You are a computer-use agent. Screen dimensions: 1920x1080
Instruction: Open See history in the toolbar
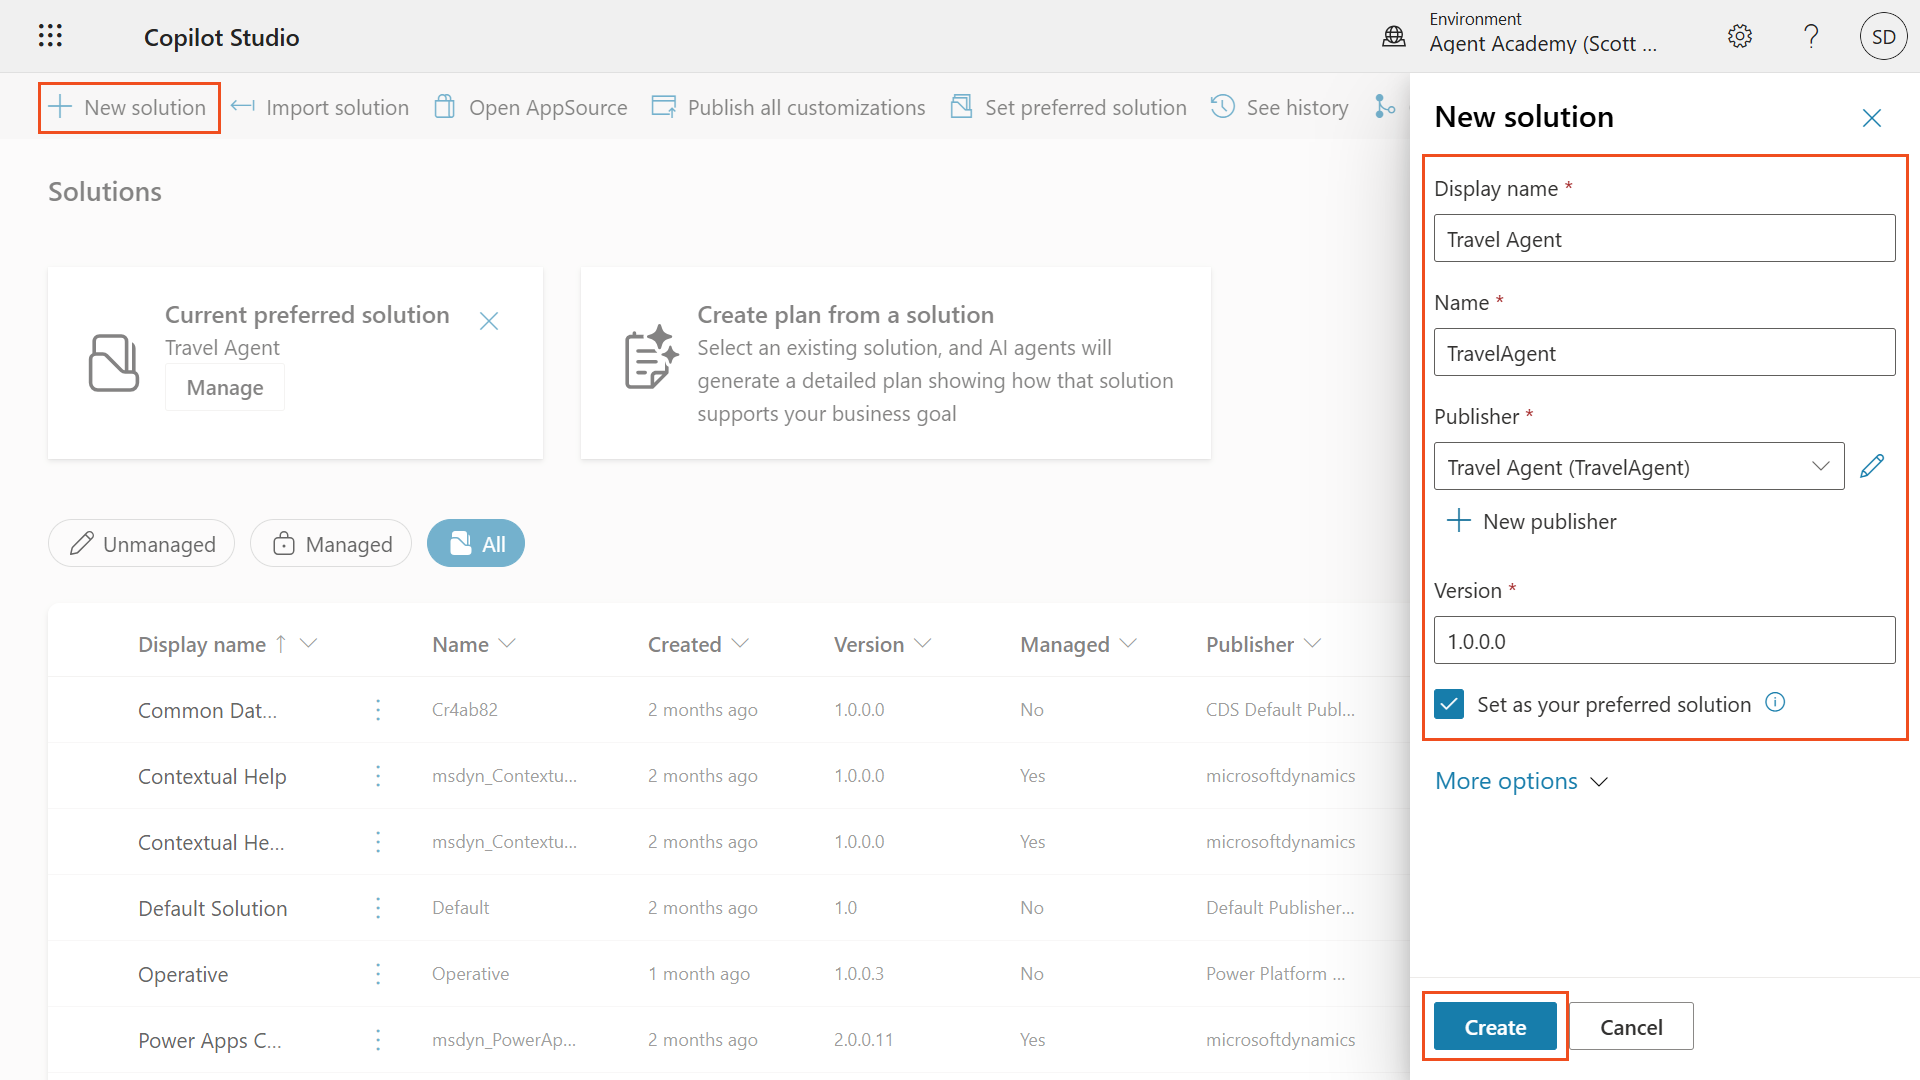[x=1222, y=106]
